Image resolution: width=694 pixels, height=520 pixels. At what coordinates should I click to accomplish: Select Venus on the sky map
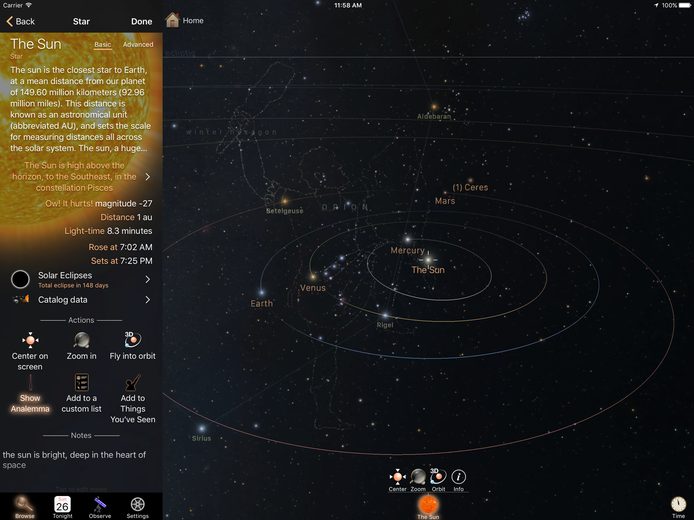click(x=313, y=277)
